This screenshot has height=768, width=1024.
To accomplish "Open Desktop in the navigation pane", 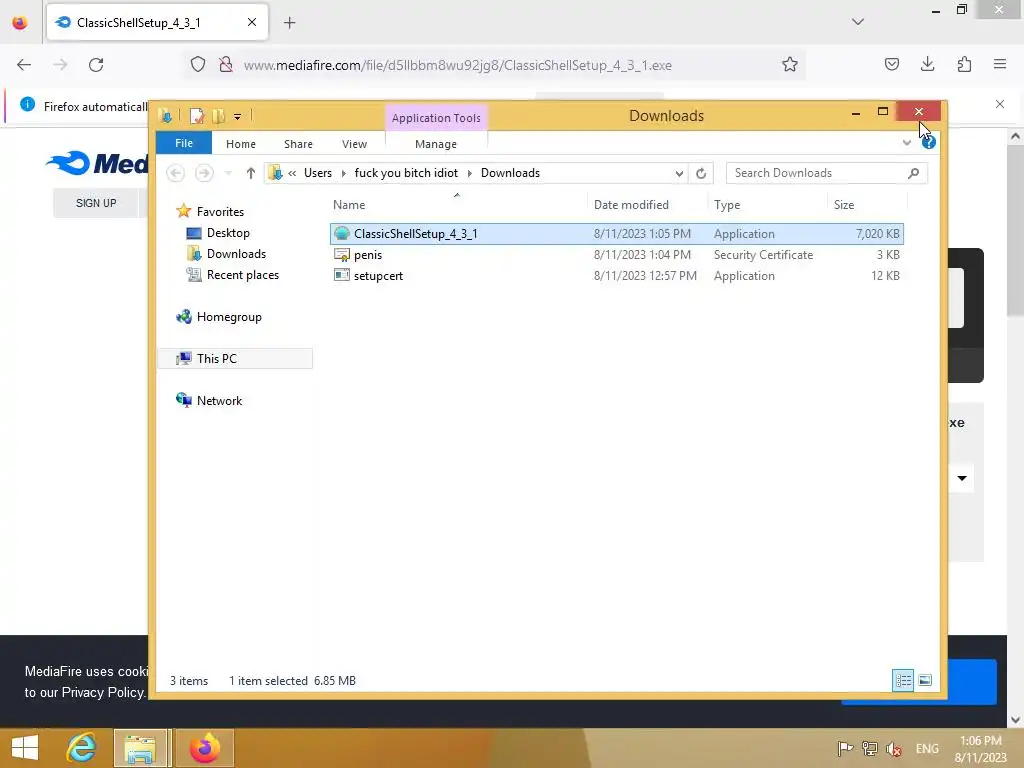I will pos(228,232).
